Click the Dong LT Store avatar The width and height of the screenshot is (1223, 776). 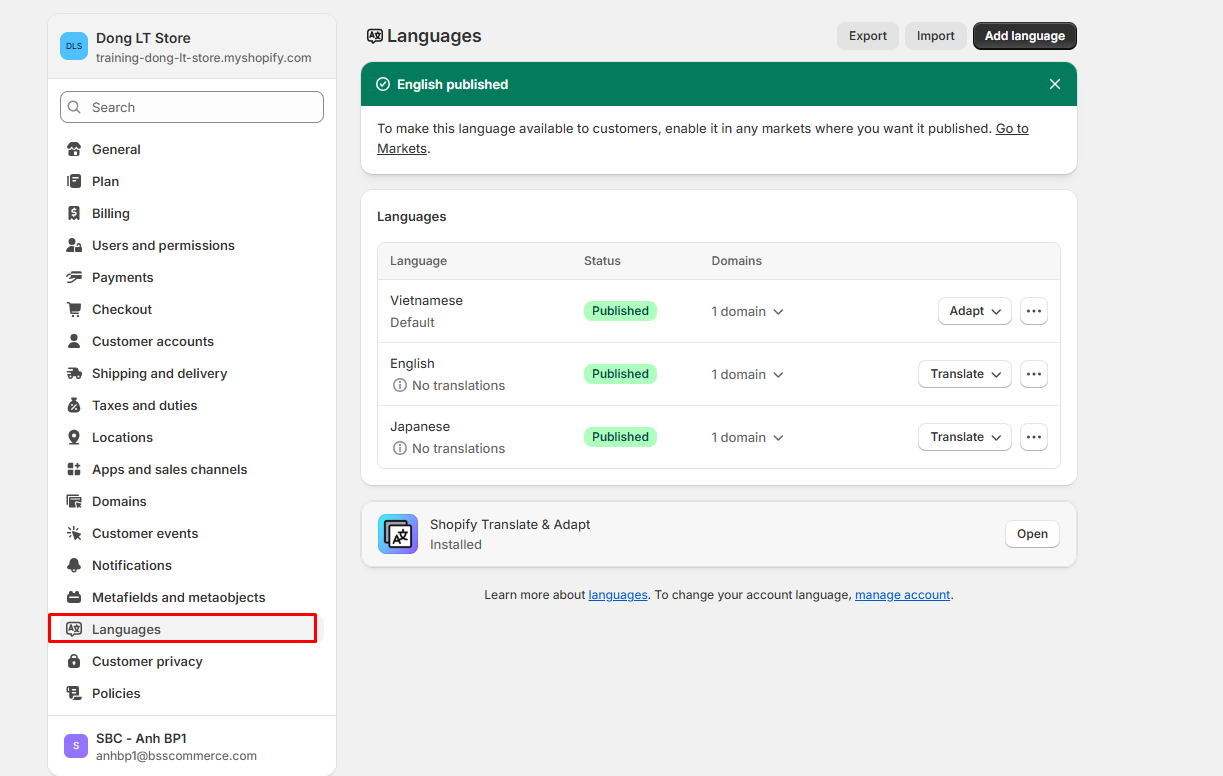coord(74,46)
